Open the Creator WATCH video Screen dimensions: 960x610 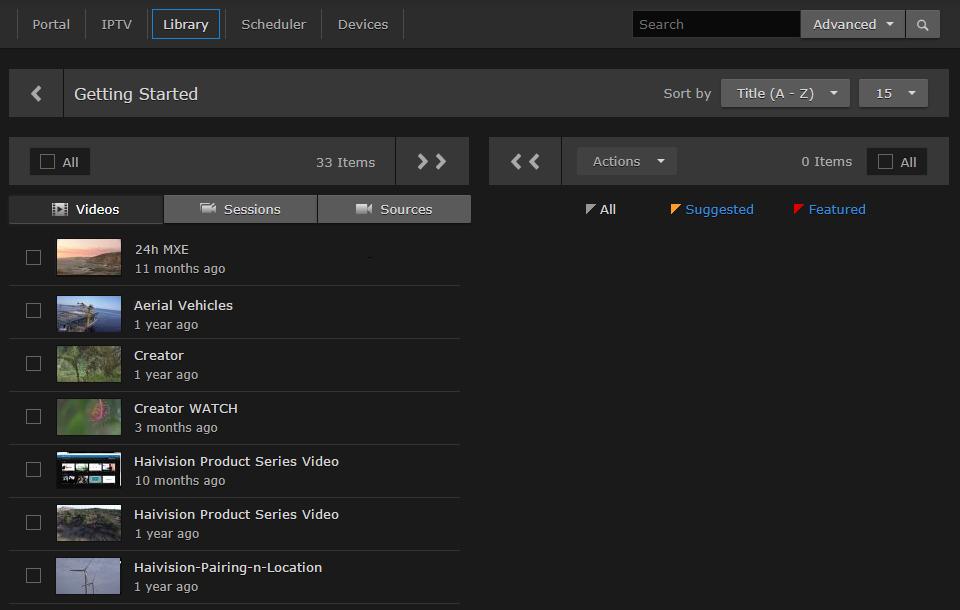pyautogui.click(x=185, y=408)
